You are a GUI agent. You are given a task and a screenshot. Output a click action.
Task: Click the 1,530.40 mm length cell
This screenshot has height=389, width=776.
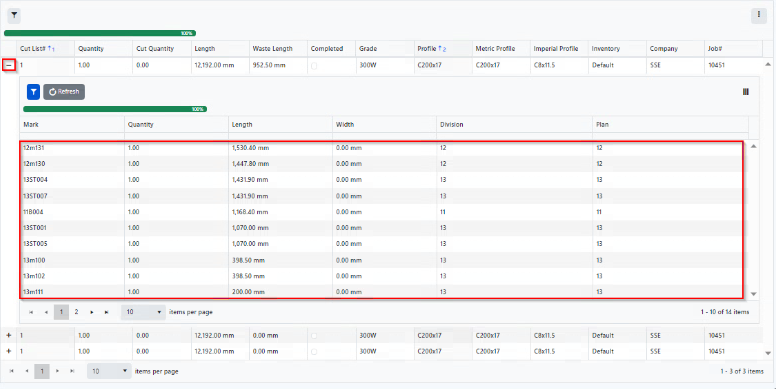coord(280,148)
